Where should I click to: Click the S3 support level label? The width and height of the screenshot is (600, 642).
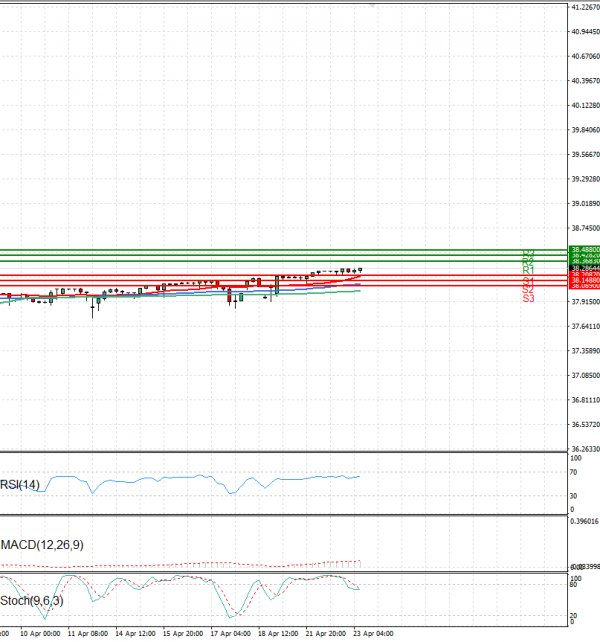point(528,298)
